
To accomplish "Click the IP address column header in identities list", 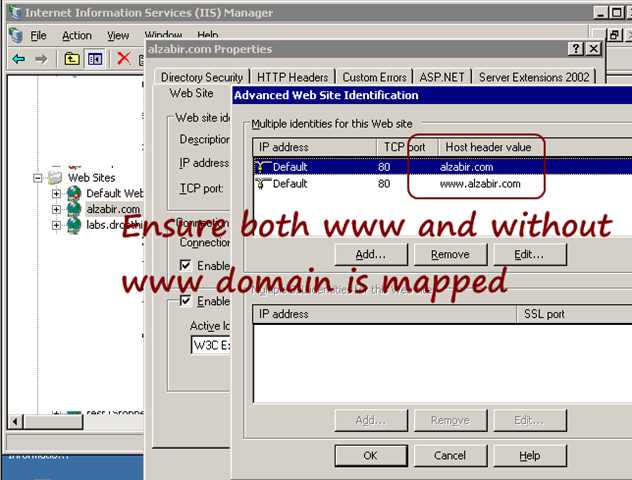I will (x=314, y=147).
